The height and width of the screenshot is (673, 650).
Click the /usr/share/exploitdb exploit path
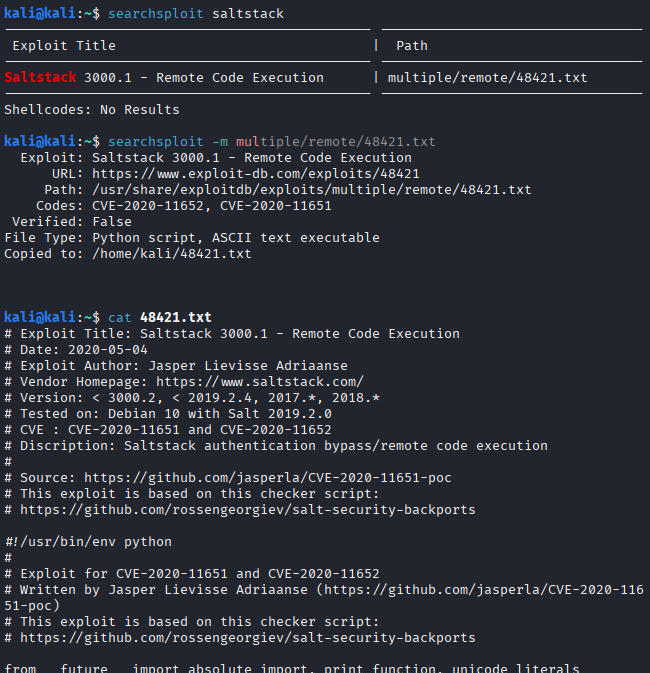(312, 190)
